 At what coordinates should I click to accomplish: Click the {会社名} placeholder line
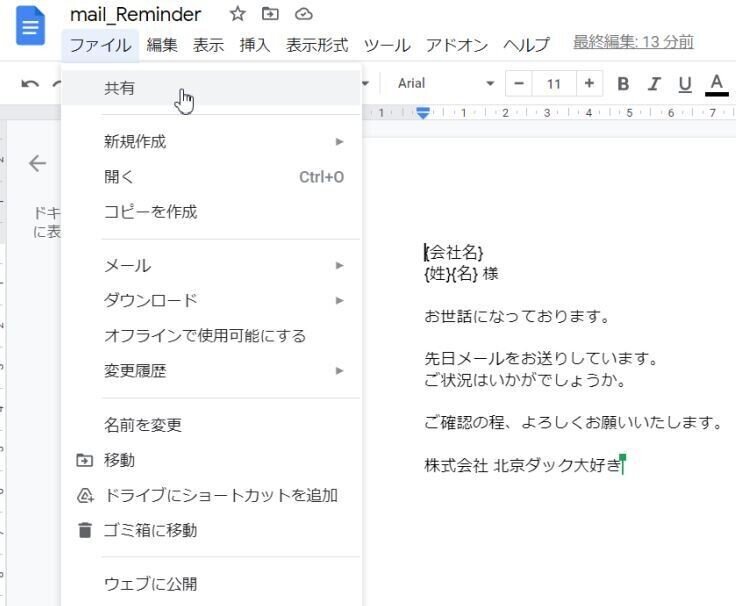point(454,253)
